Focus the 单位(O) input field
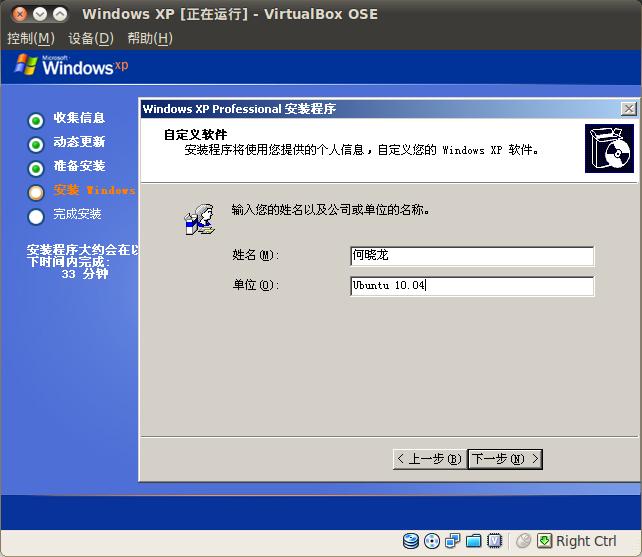 pos(472,285)
